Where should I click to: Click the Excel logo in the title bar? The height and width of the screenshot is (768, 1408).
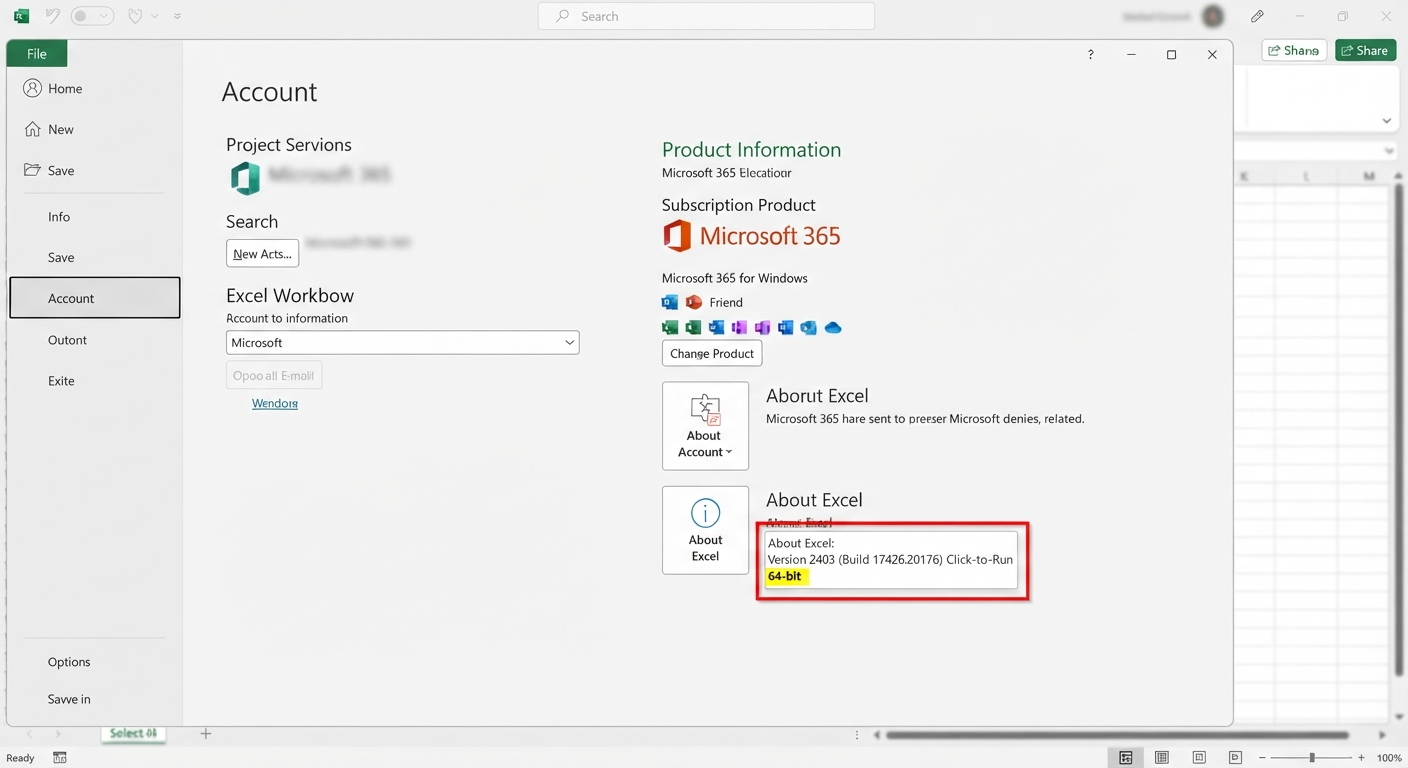(x=21, y=16)
